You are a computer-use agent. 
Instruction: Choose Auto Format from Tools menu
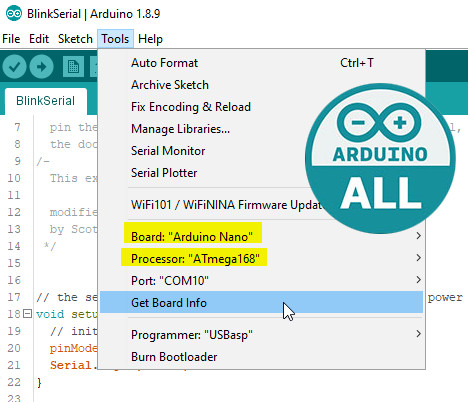click(261, 63)
